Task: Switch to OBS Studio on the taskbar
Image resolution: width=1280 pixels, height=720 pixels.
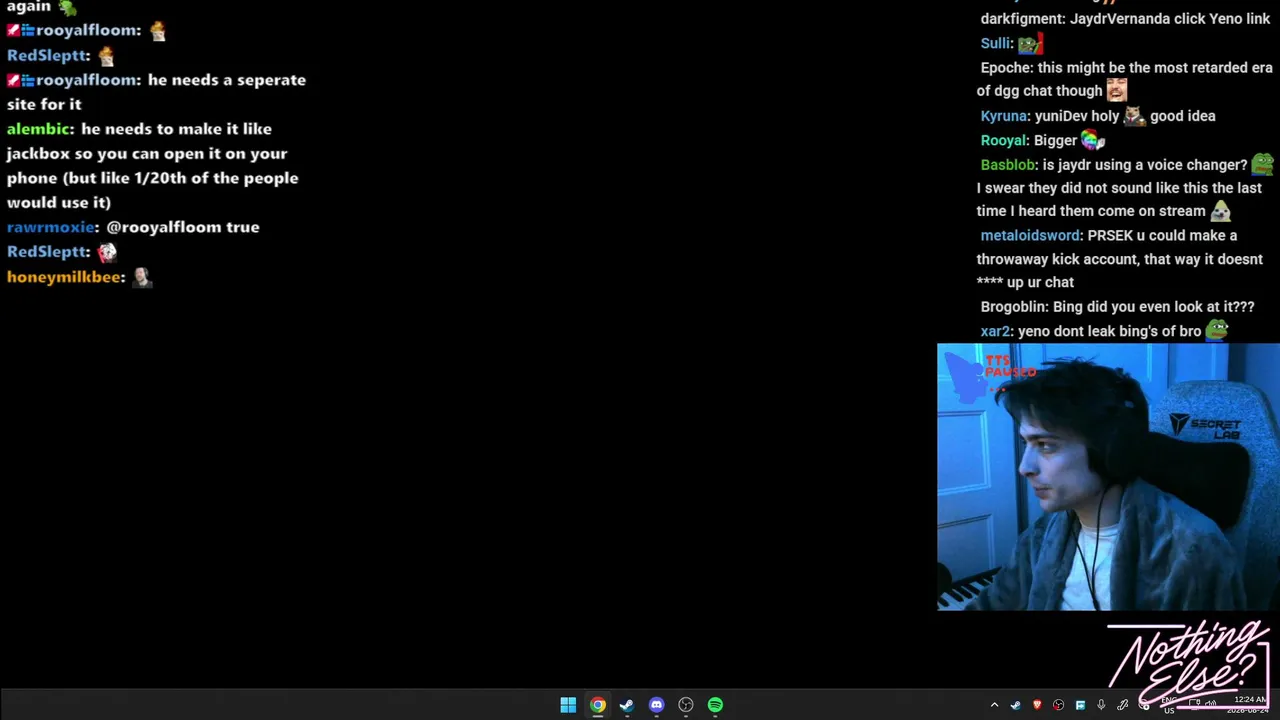Action: (x=686, y=705)
